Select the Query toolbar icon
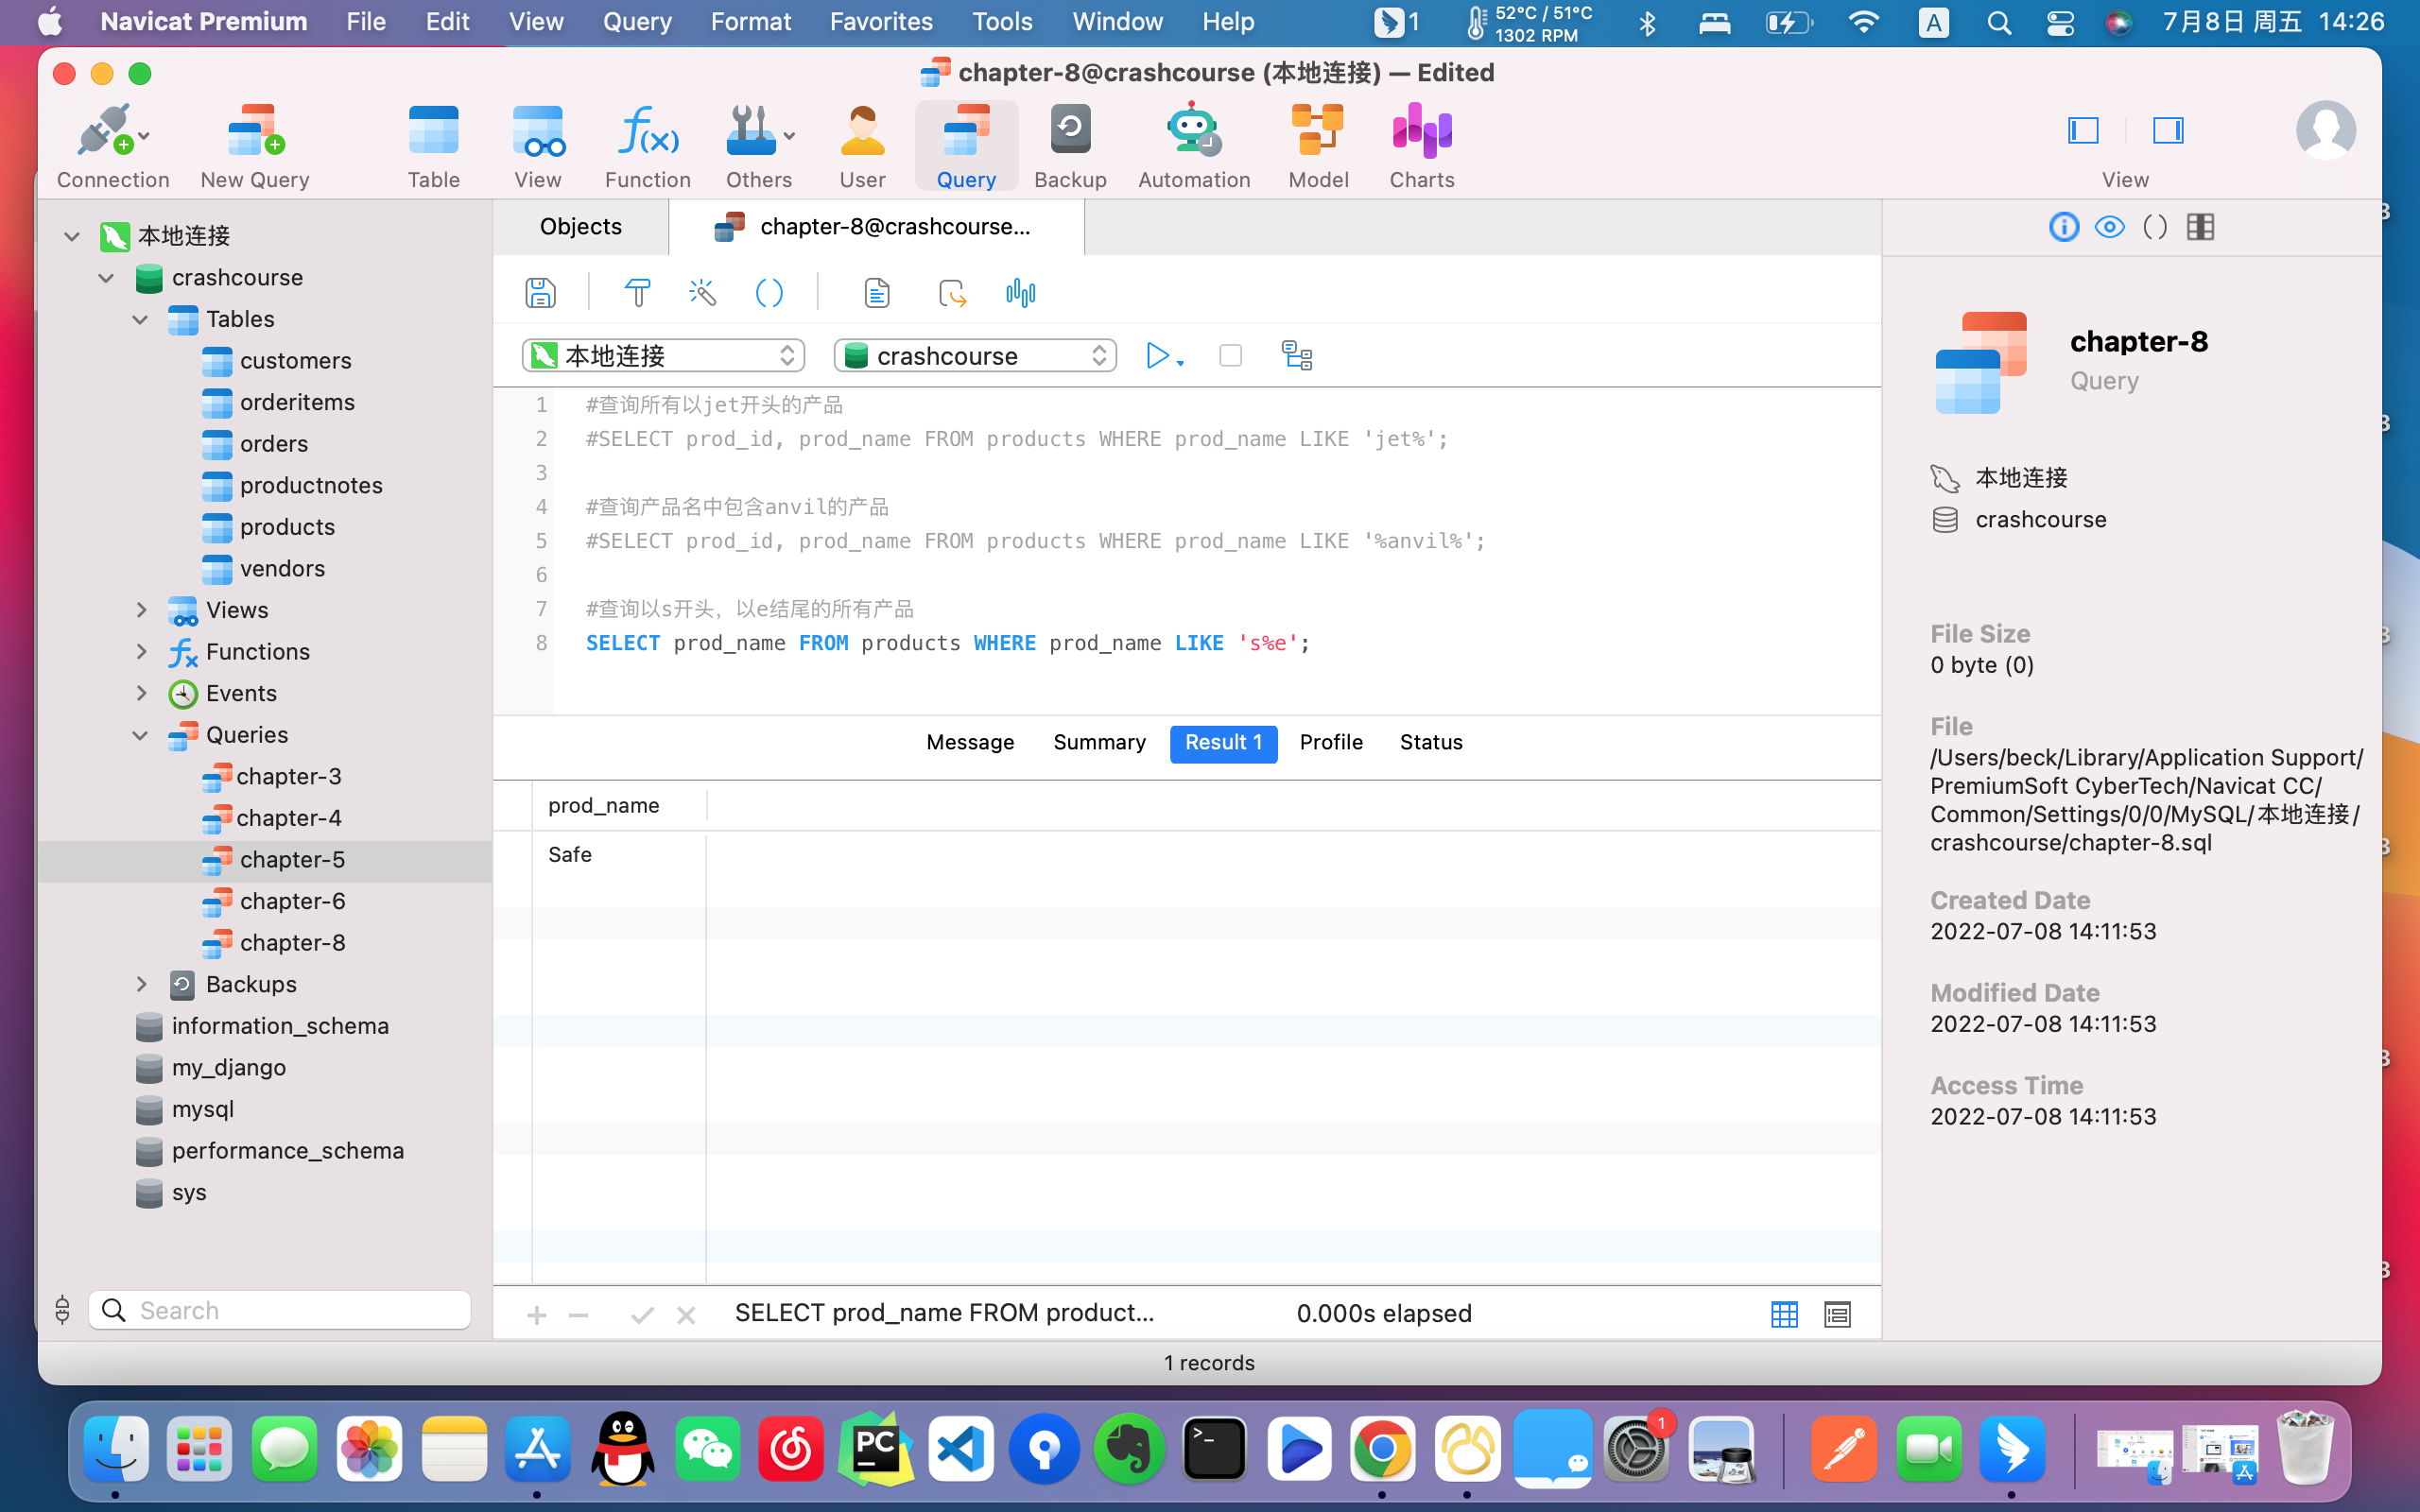This screenshot has width=2420, height=1512. (966, 146)
